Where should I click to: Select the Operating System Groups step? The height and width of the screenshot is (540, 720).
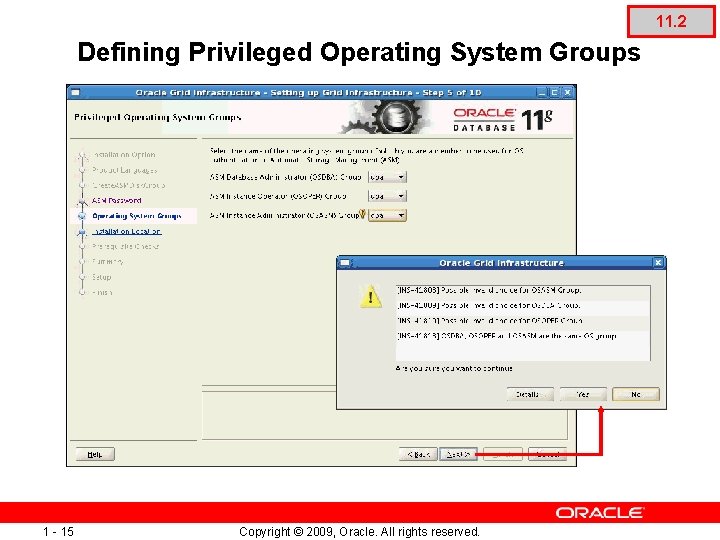coord(137,216)
